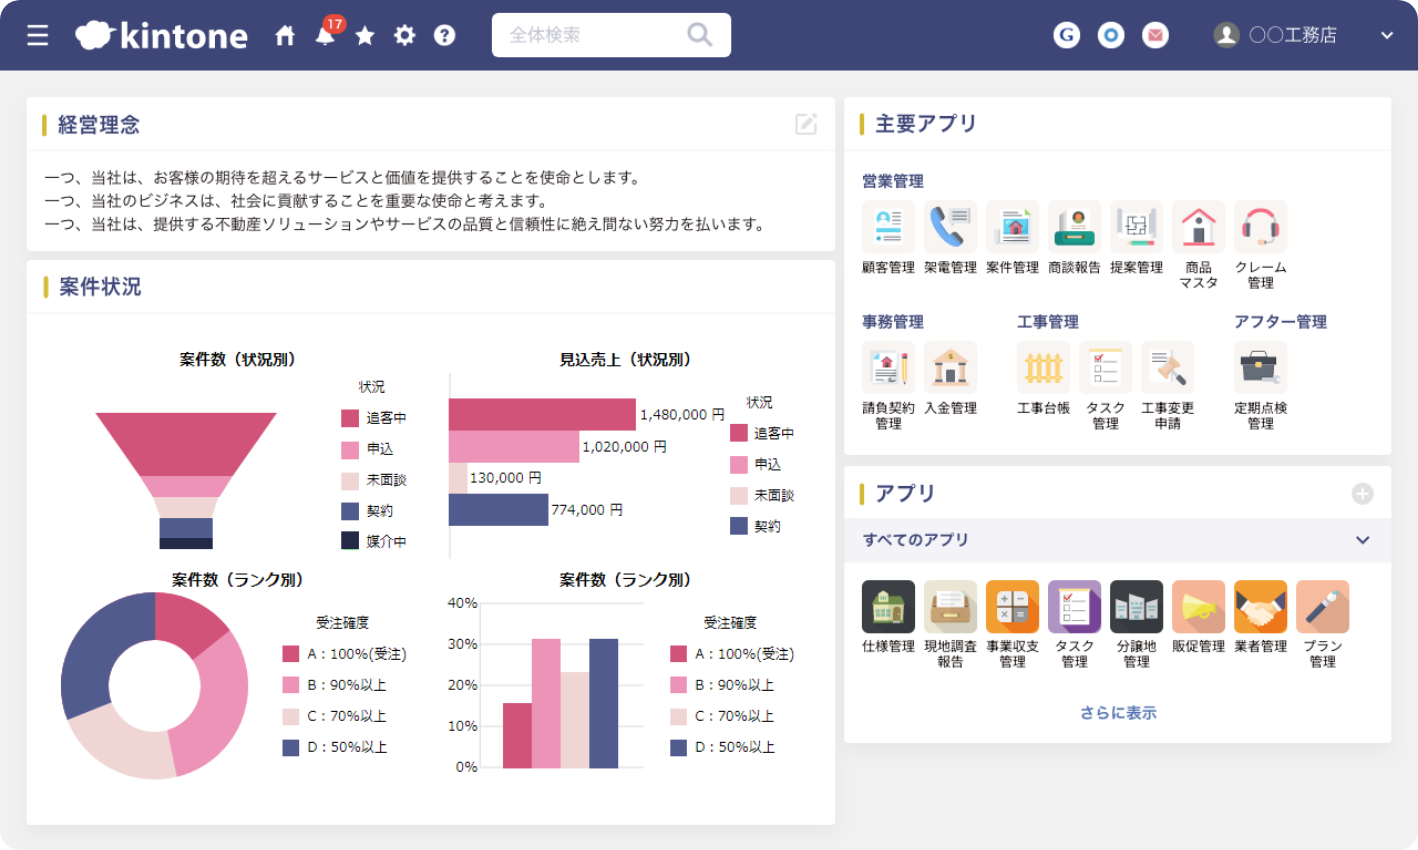Screen dimensions: 1418x850
Task: Click the さらに表示 link
Action: click(1117, 713)
